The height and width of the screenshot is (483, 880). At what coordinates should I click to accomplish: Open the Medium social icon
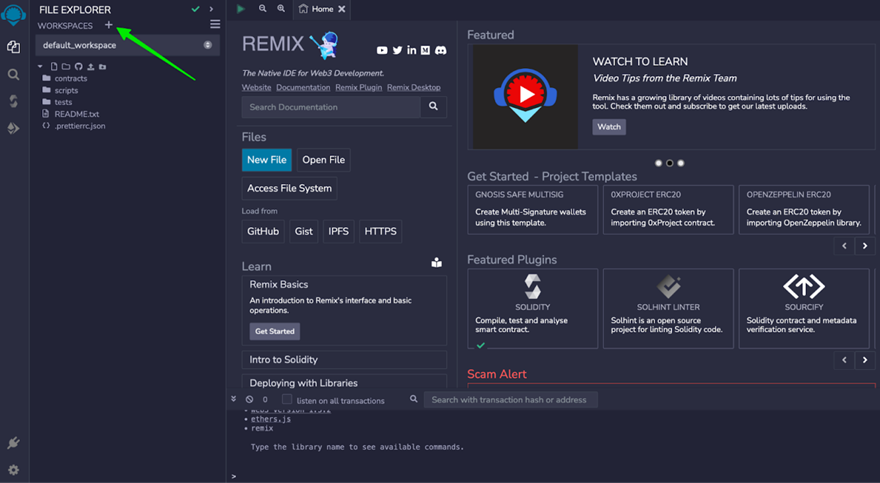click(x=425, y=50)
